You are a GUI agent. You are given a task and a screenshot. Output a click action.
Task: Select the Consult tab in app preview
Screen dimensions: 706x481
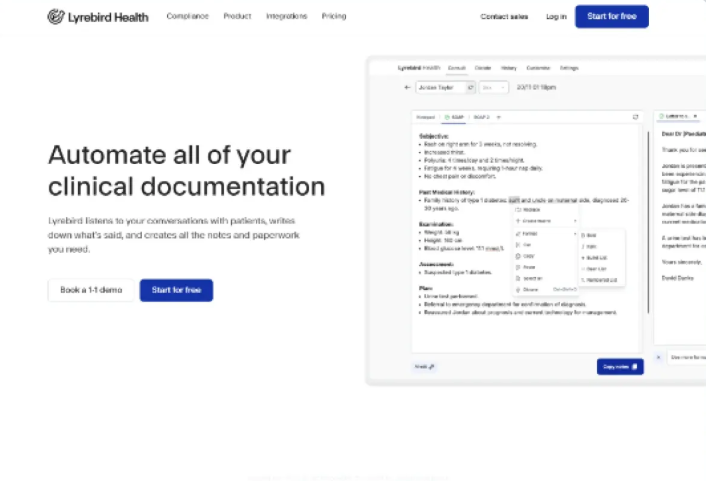point(457,68)
